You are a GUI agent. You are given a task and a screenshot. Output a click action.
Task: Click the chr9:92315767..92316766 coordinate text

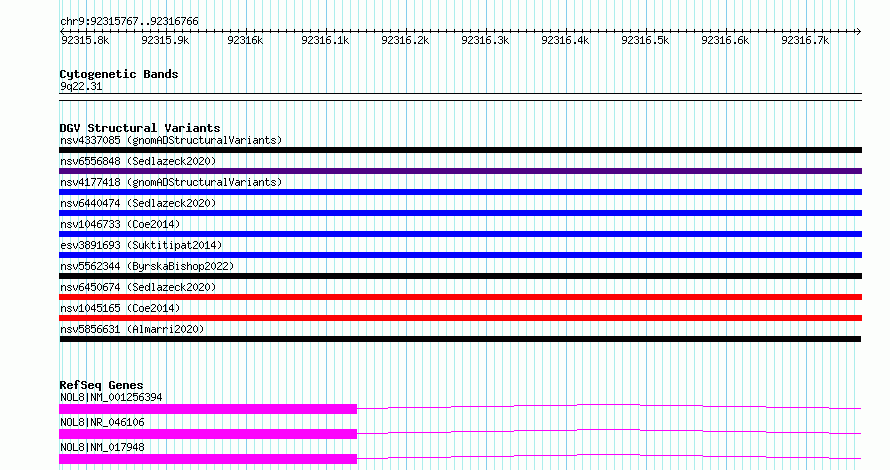coord(129,22)
